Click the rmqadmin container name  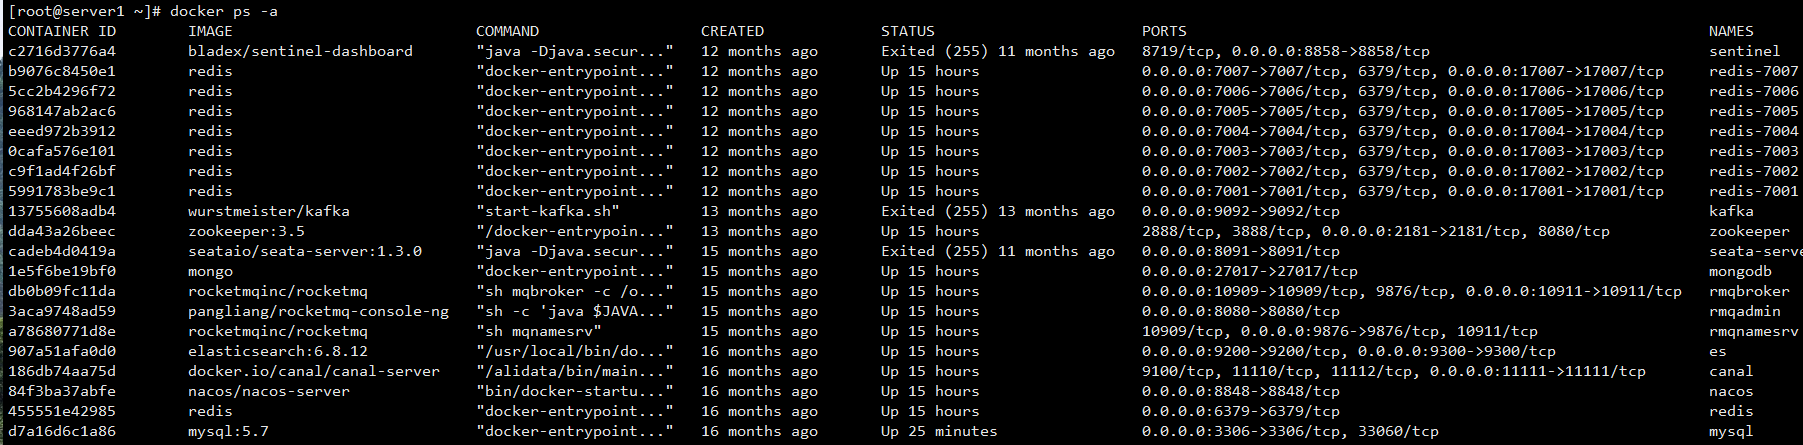[x=1745, y=311]
